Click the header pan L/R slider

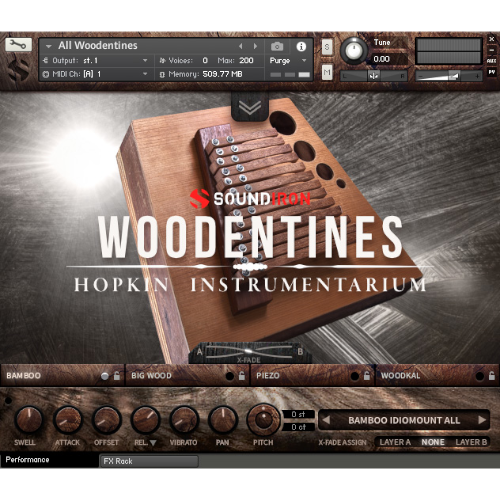click(373, 76)
